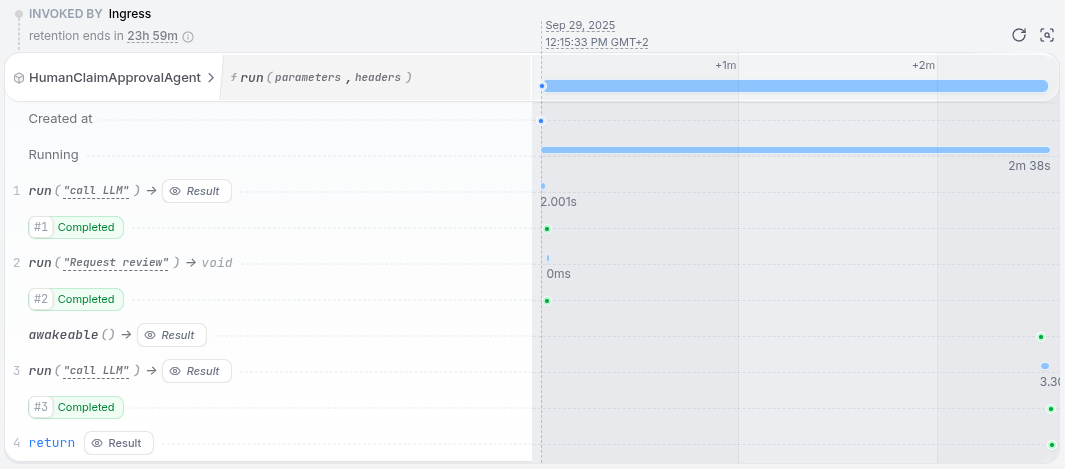
Task: Click the Running row label
Action: coord(54,155)
